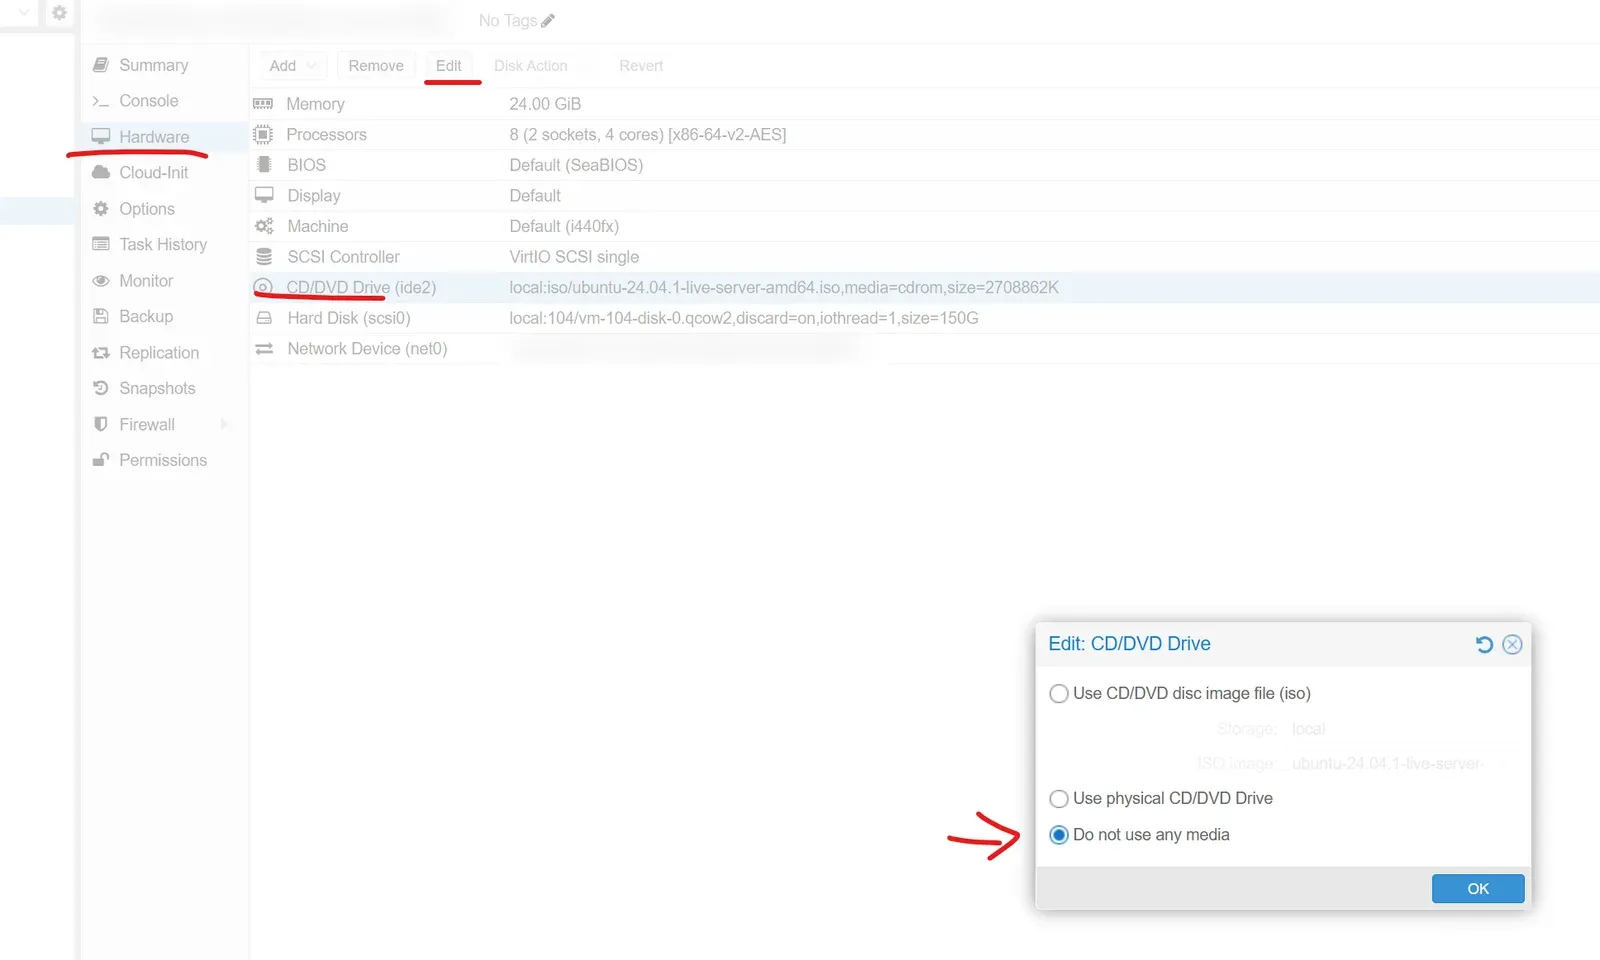Click the BIOS chip icon

click(x=264, y=165)
